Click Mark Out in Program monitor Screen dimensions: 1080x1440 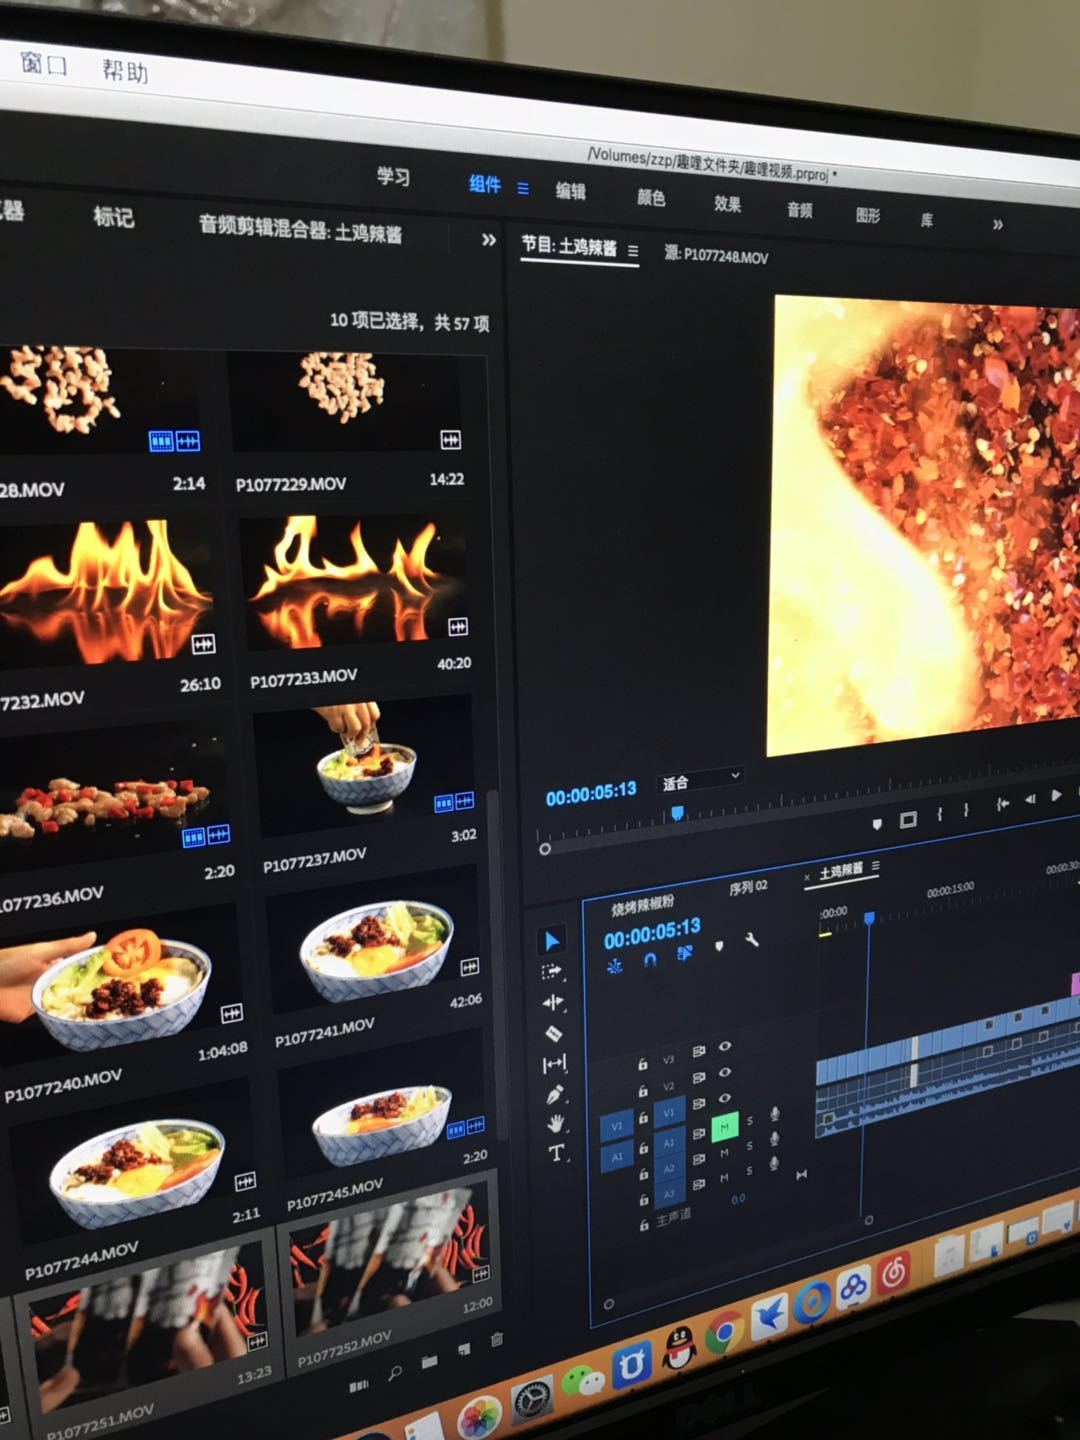(966, 811)
